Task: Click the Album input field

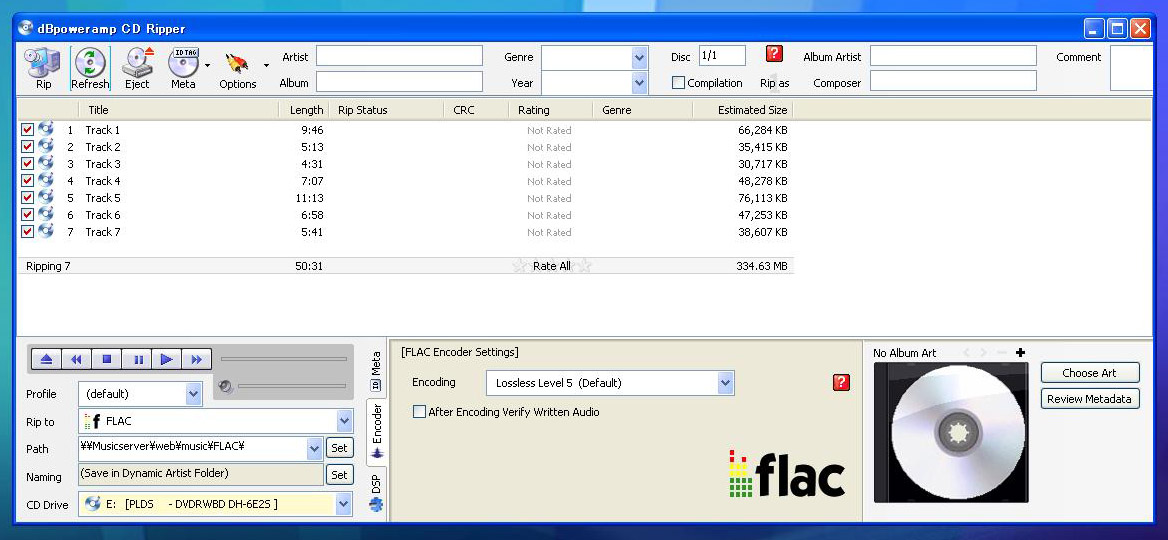Action: tap(399, 81)
